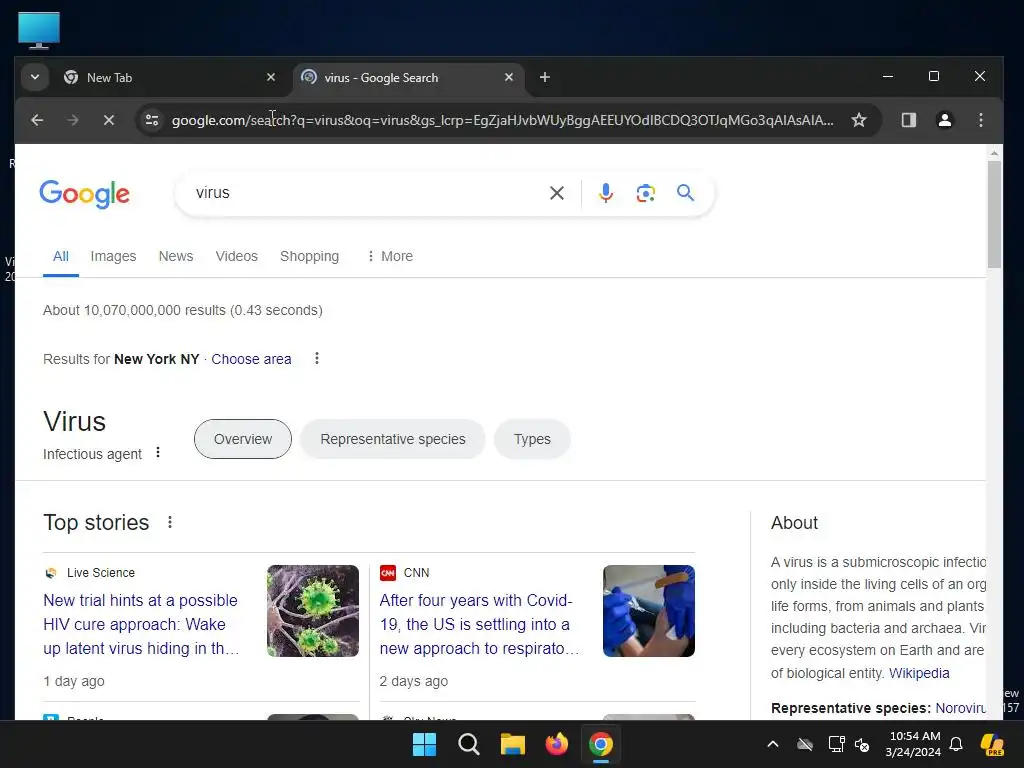Viewport: 1024px width, 768px height.
Task: Switch to News results
Action: coord(176,256)
